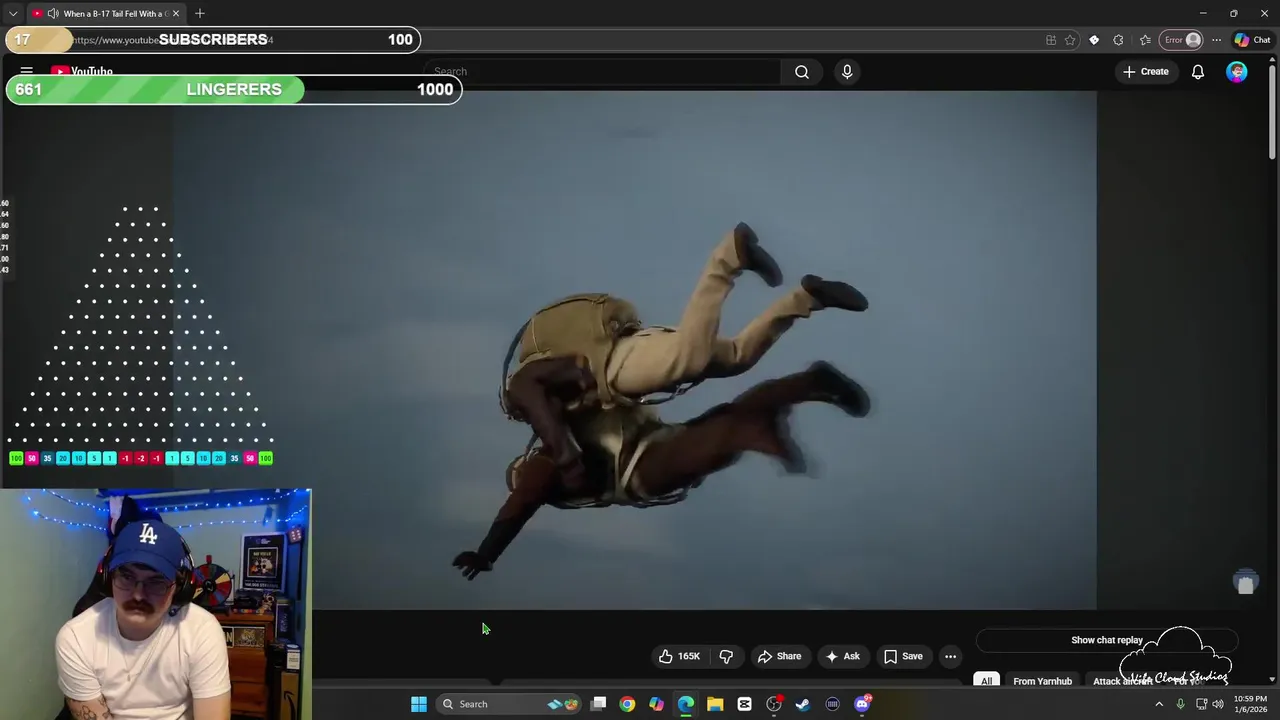
Task: Open File Explorer from the taskbar
Action: point(715,704)
